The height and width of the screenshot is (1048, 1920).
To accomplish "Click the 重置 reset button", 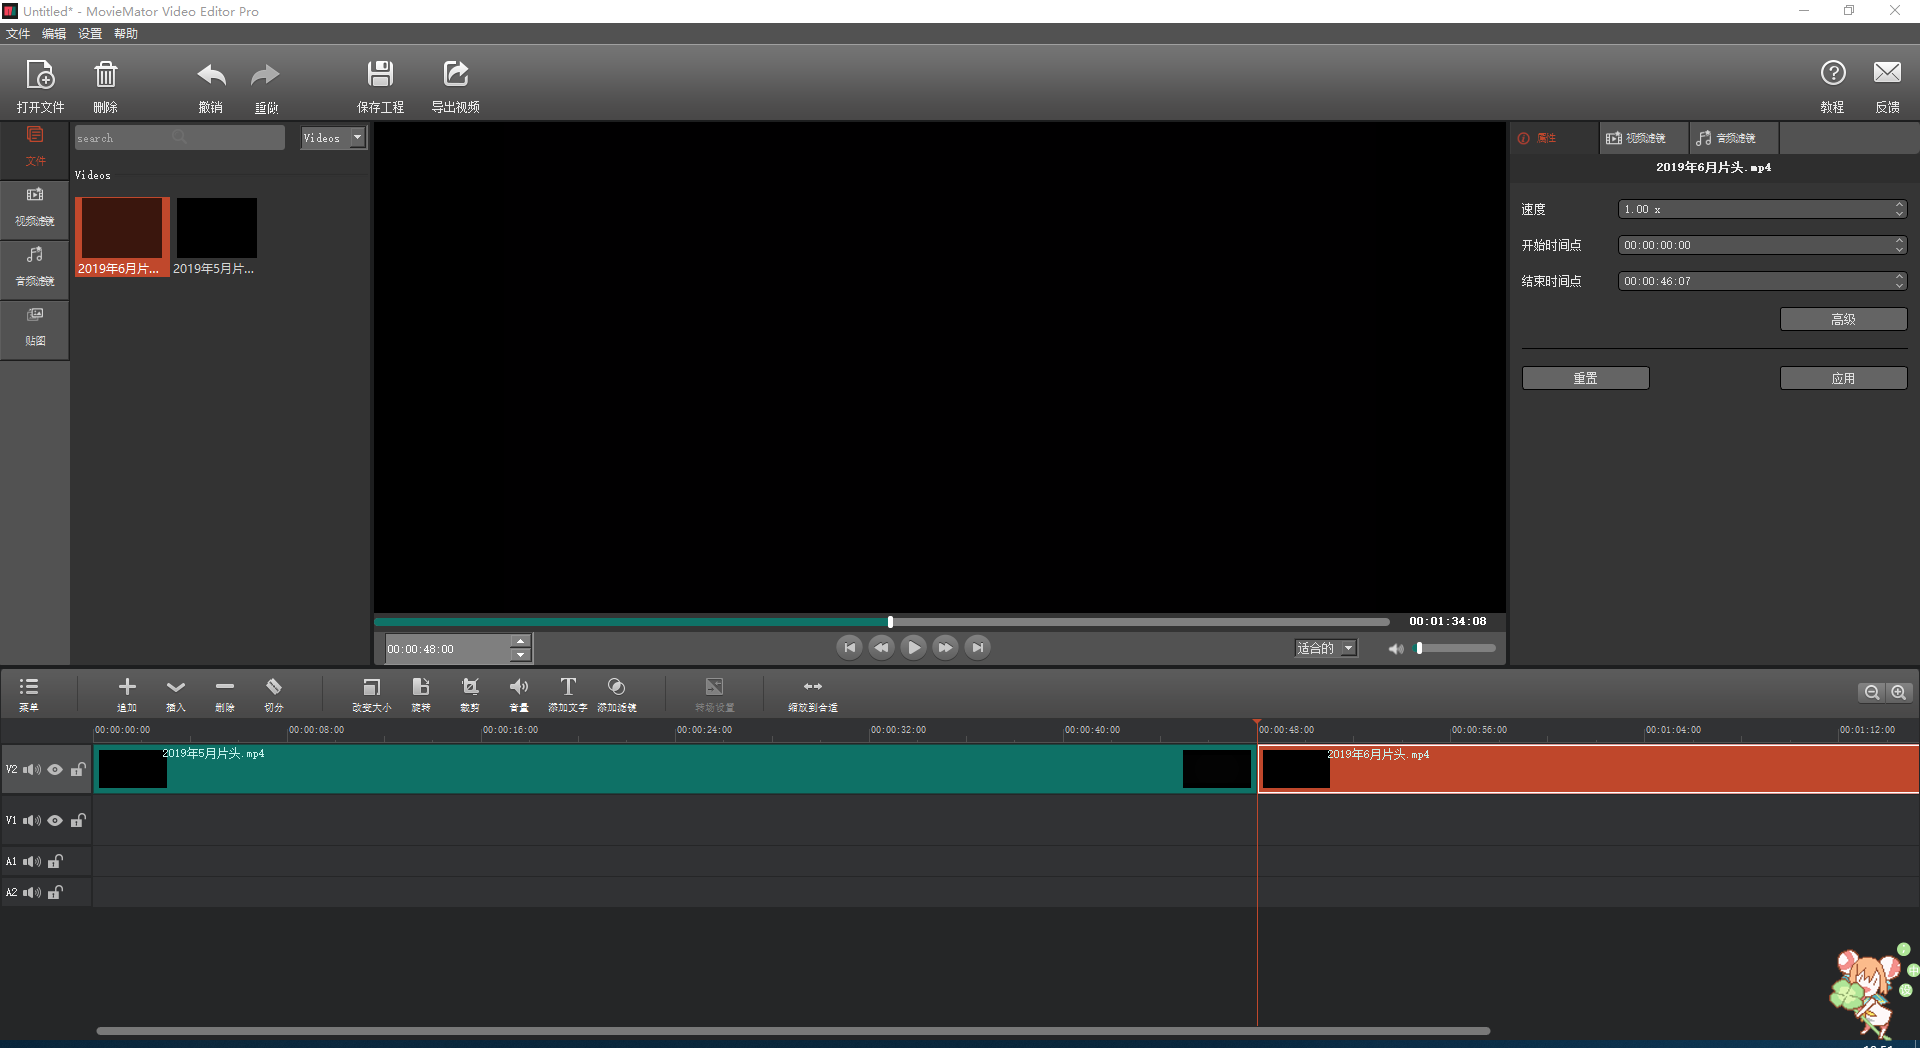I will [1585, 378].
